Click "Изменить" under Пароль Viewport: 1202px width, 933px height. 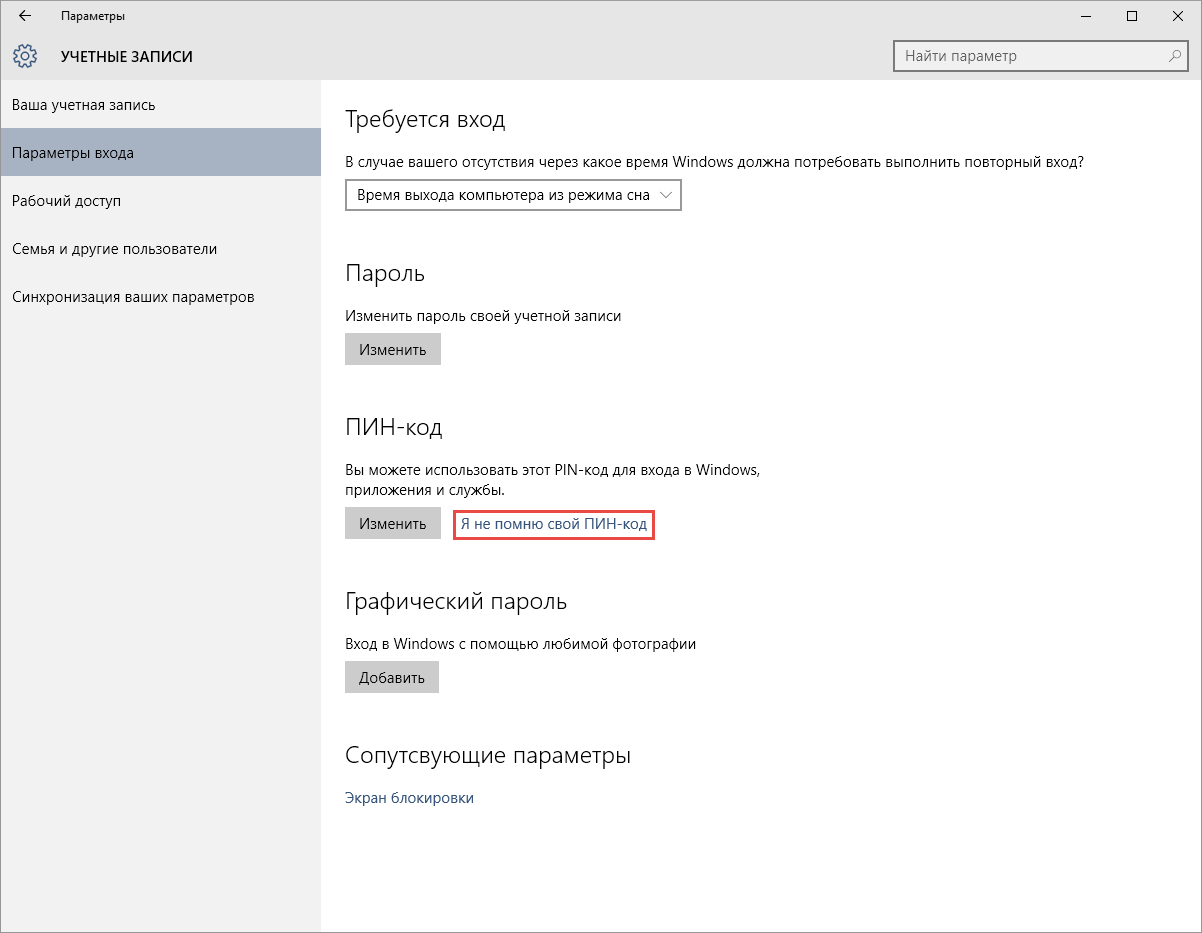click(x=393, y=349)
